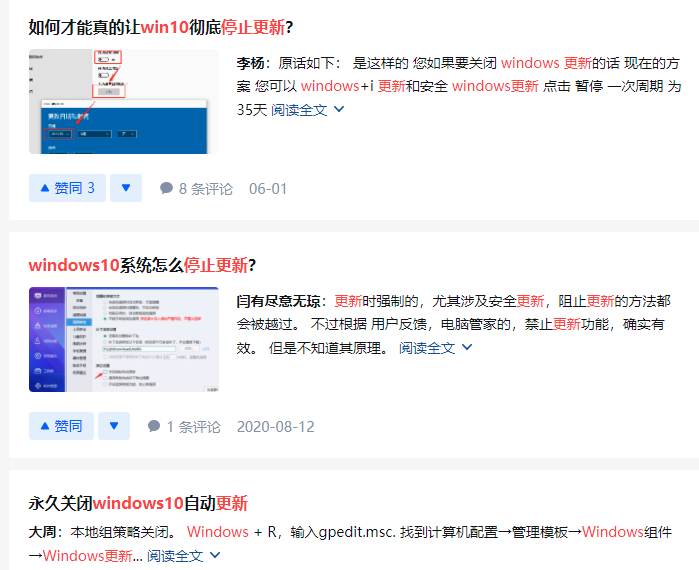This screenshot has height=570, width=699.
Task: Expand 阅读全文 on 李杨's answer
Action: 308,110
